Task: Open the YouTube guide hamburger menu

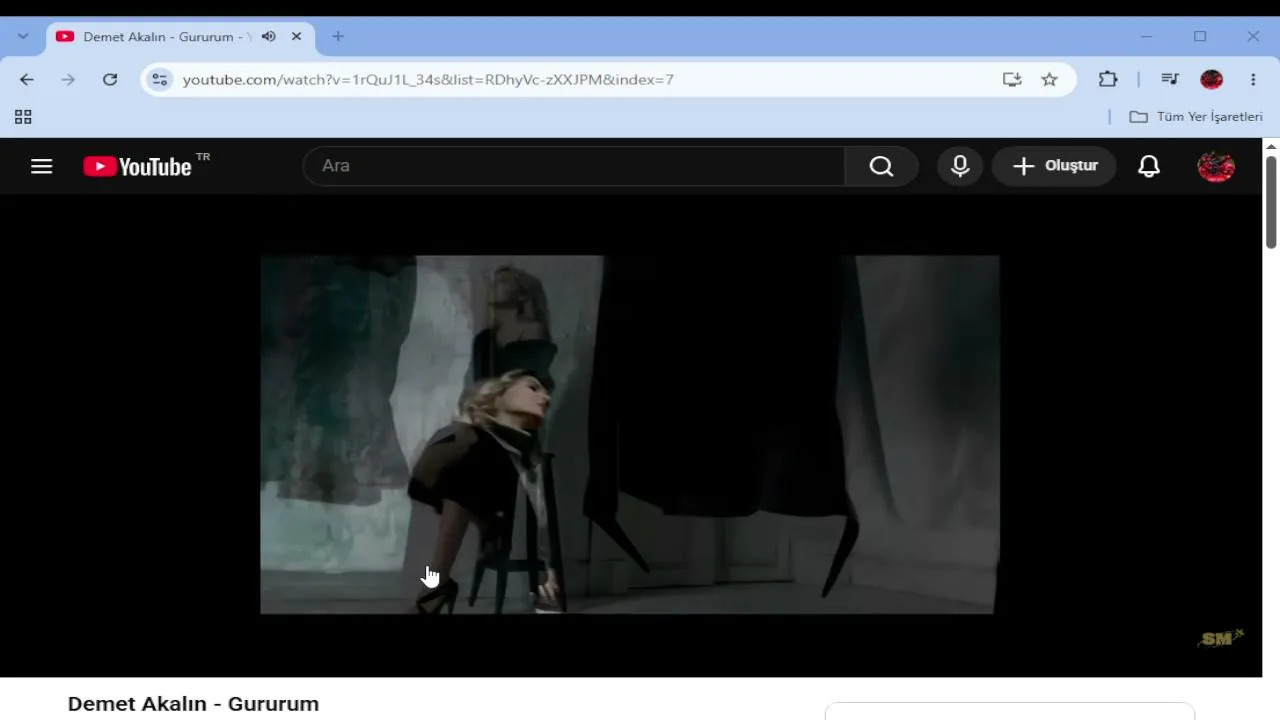Action: pyautogui.click(x=41, y=166)
